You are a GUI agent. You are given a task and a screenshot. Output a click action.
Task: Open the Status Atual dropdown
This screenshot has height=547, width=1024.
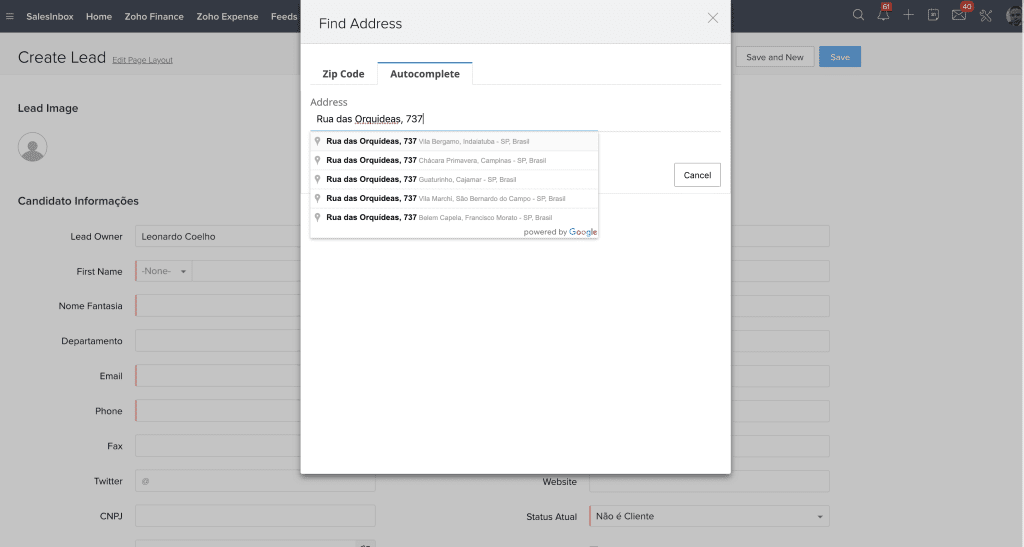(x=709, y=516)
